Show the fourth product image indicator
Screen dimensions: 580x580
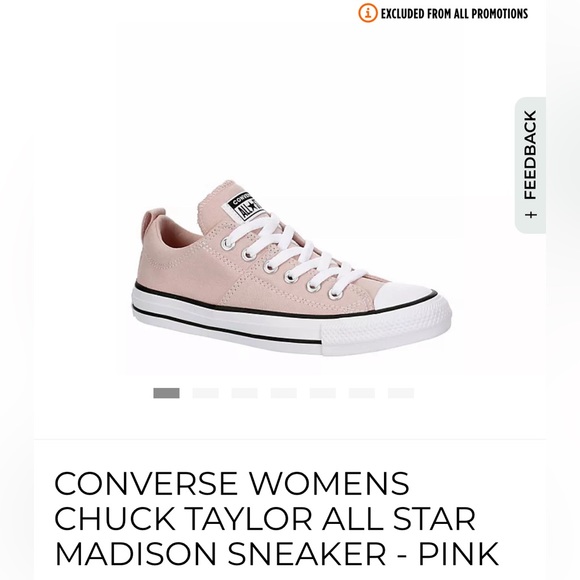(284, 393)
